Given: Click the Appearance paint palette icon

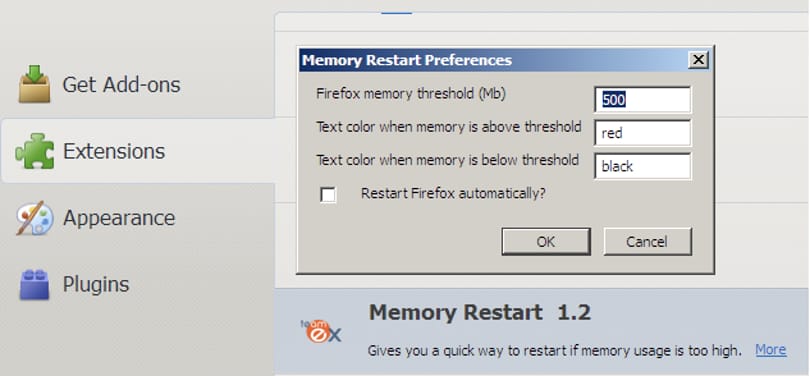Looking at the screenshot, I should [x=34, y=217].
